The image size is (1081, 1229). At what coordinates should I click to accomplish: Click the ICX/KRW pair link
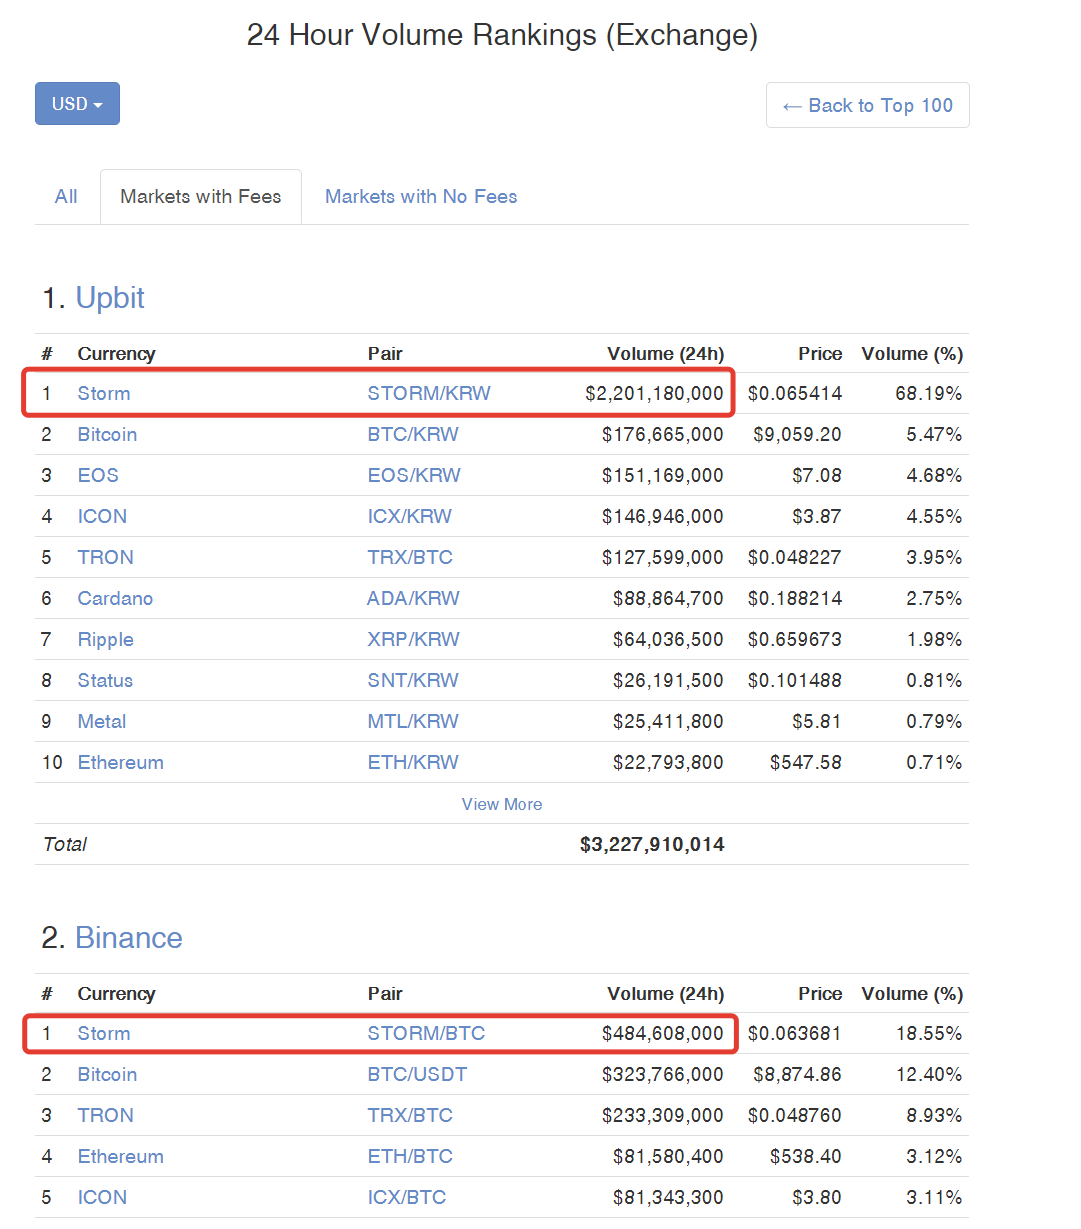pyautogui.click(x=409, y=517)
